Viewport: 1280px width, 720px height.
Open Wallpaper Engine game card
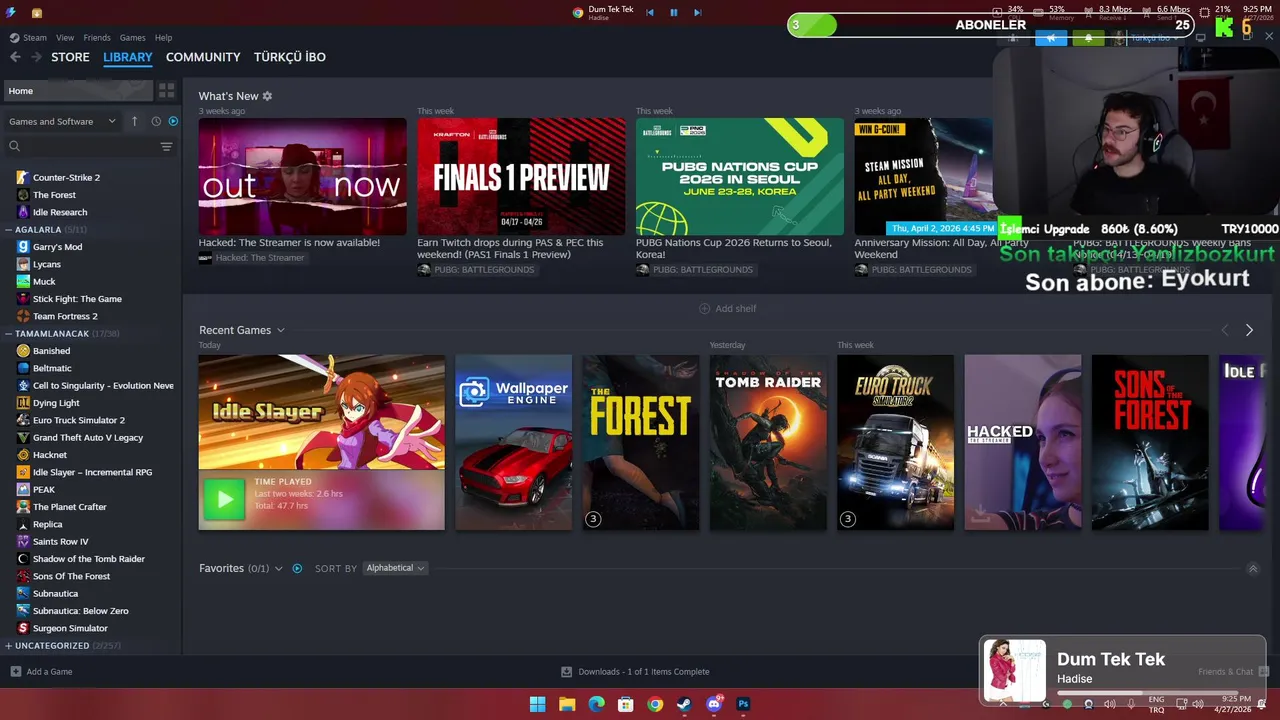click(513, 442)
